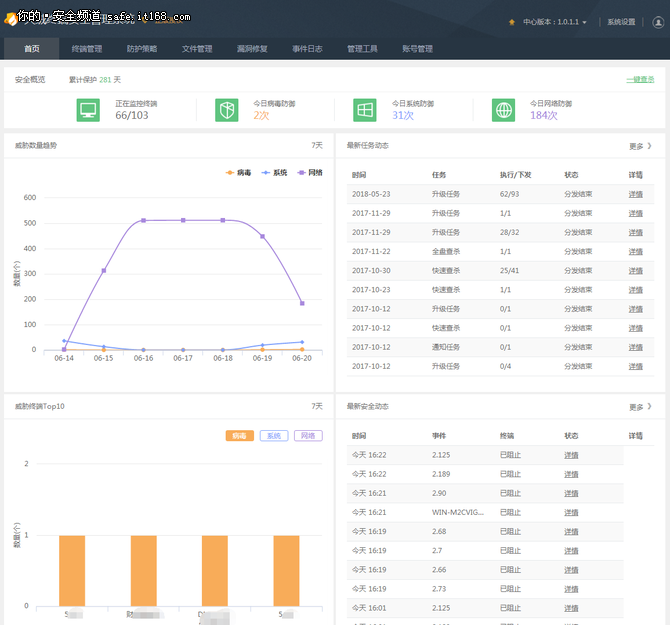Open the user account avatar icon
Viewport: 670px width, 625px height.
pyautogui.click(x=658, y=22)
